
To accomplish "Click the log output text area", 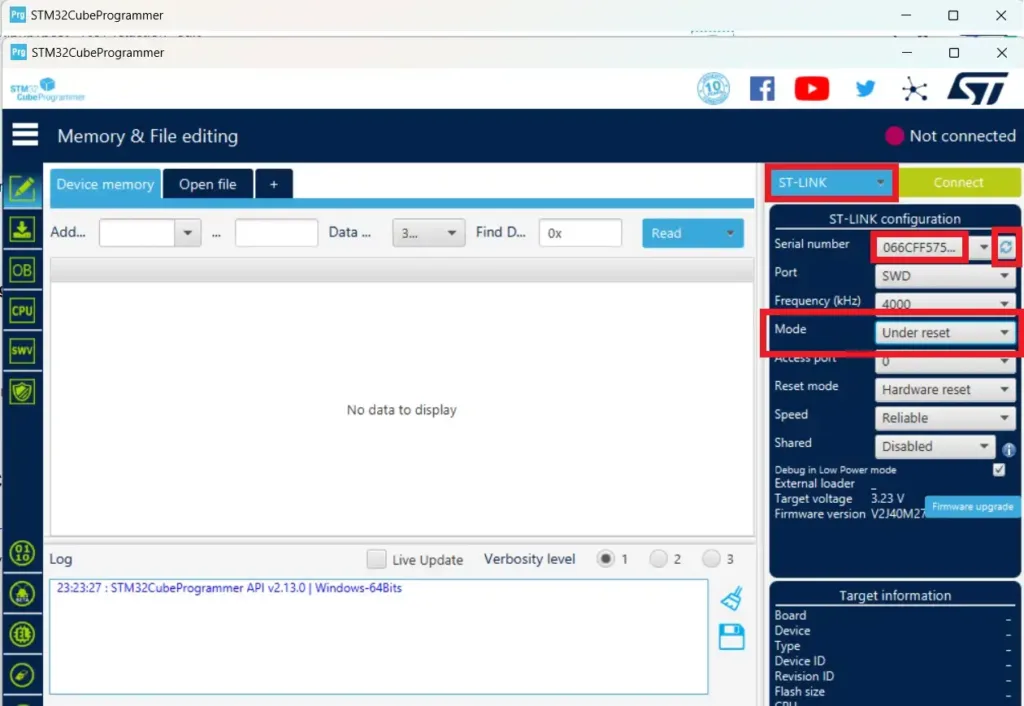I will pyautogui.click(x=379, y=637).
